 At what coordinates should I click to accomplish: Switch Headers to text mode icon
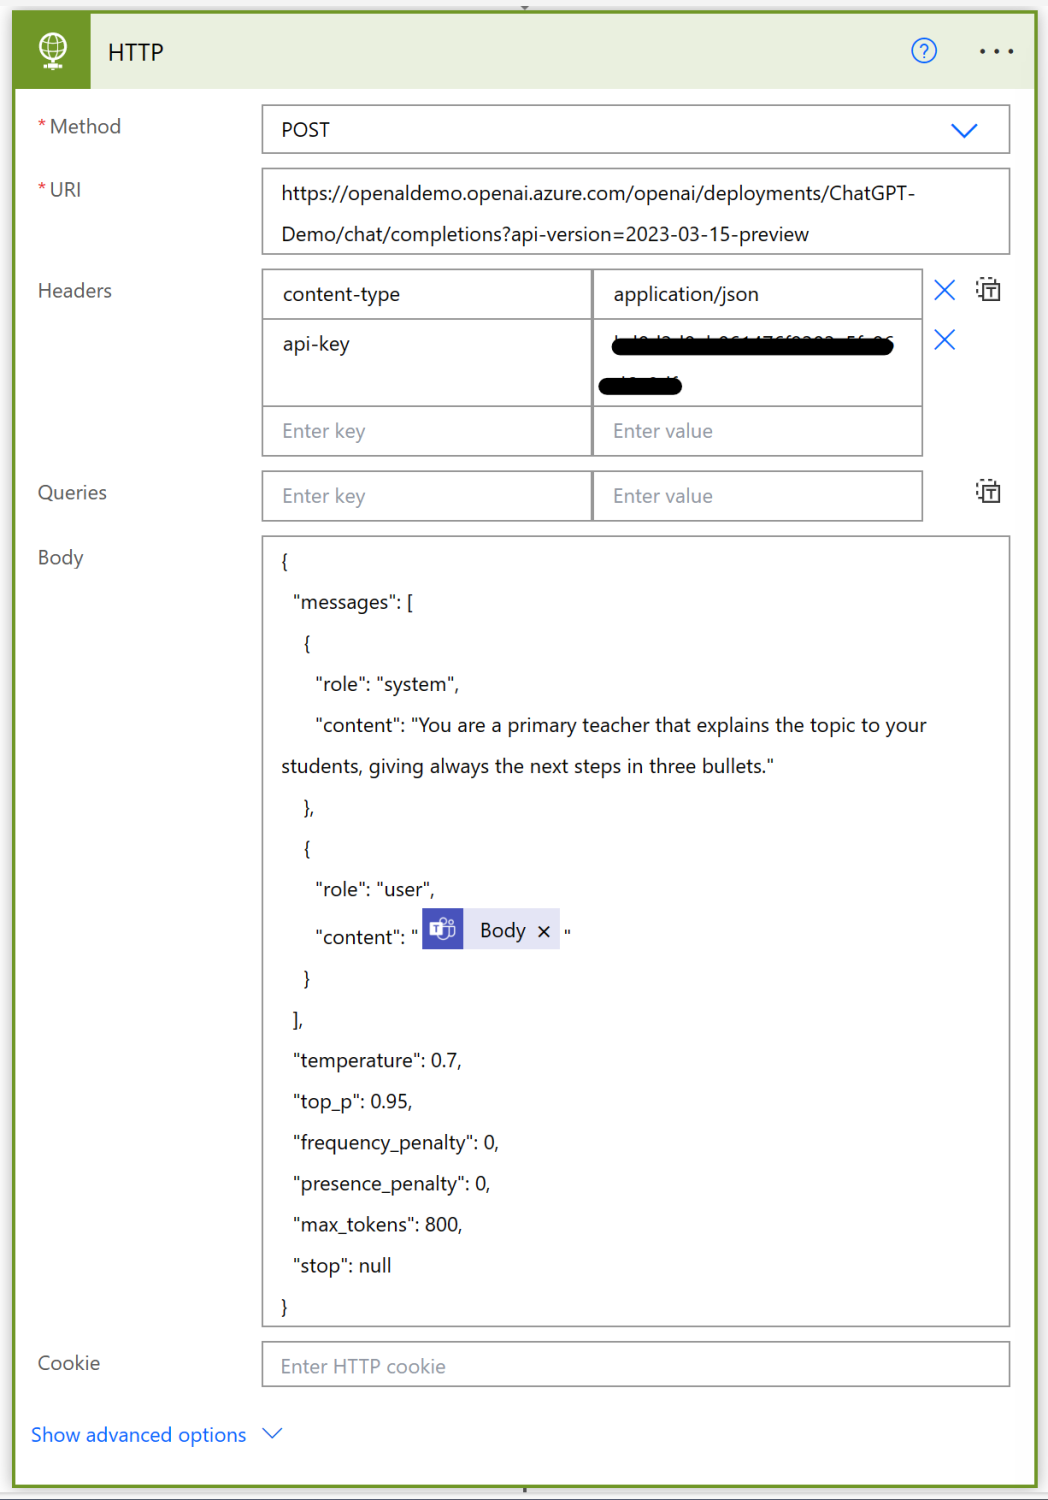click(988, 290)
